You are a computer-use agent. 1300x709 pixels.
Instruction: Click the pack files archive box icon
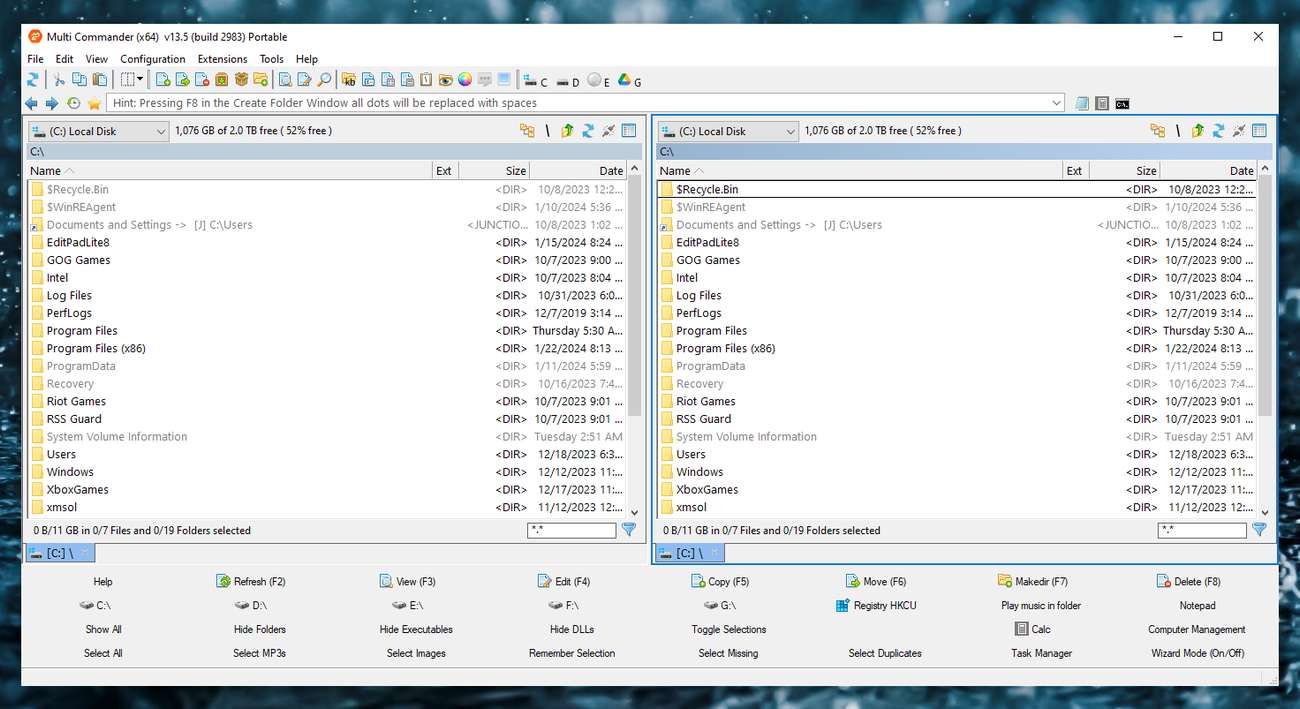pyautogui.click(x=222, y=80)
